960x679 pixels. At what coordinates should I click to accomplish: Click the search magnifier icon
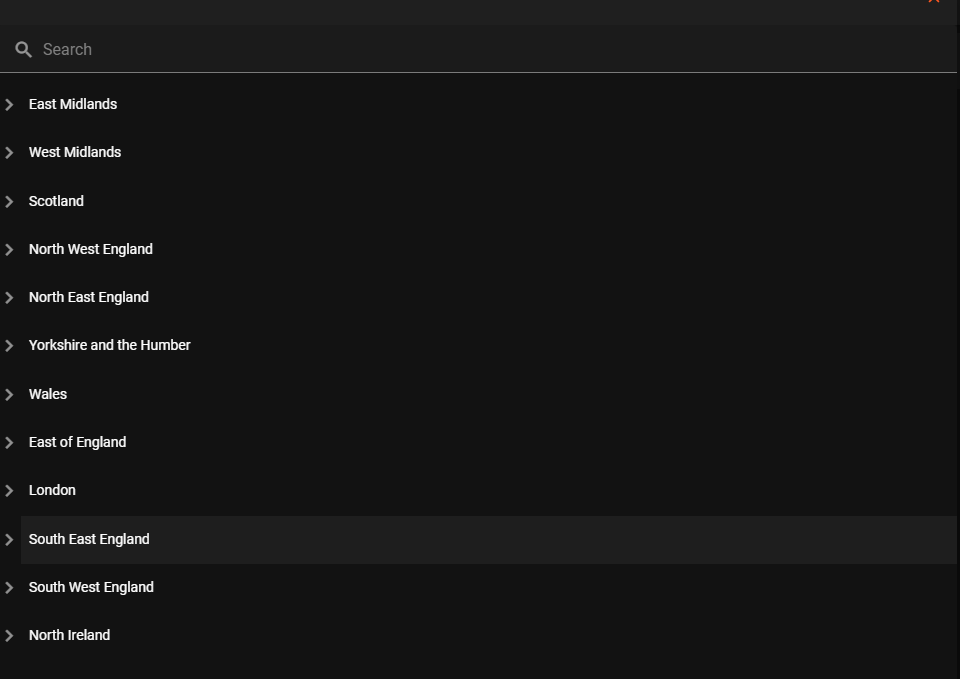(24, 49)
